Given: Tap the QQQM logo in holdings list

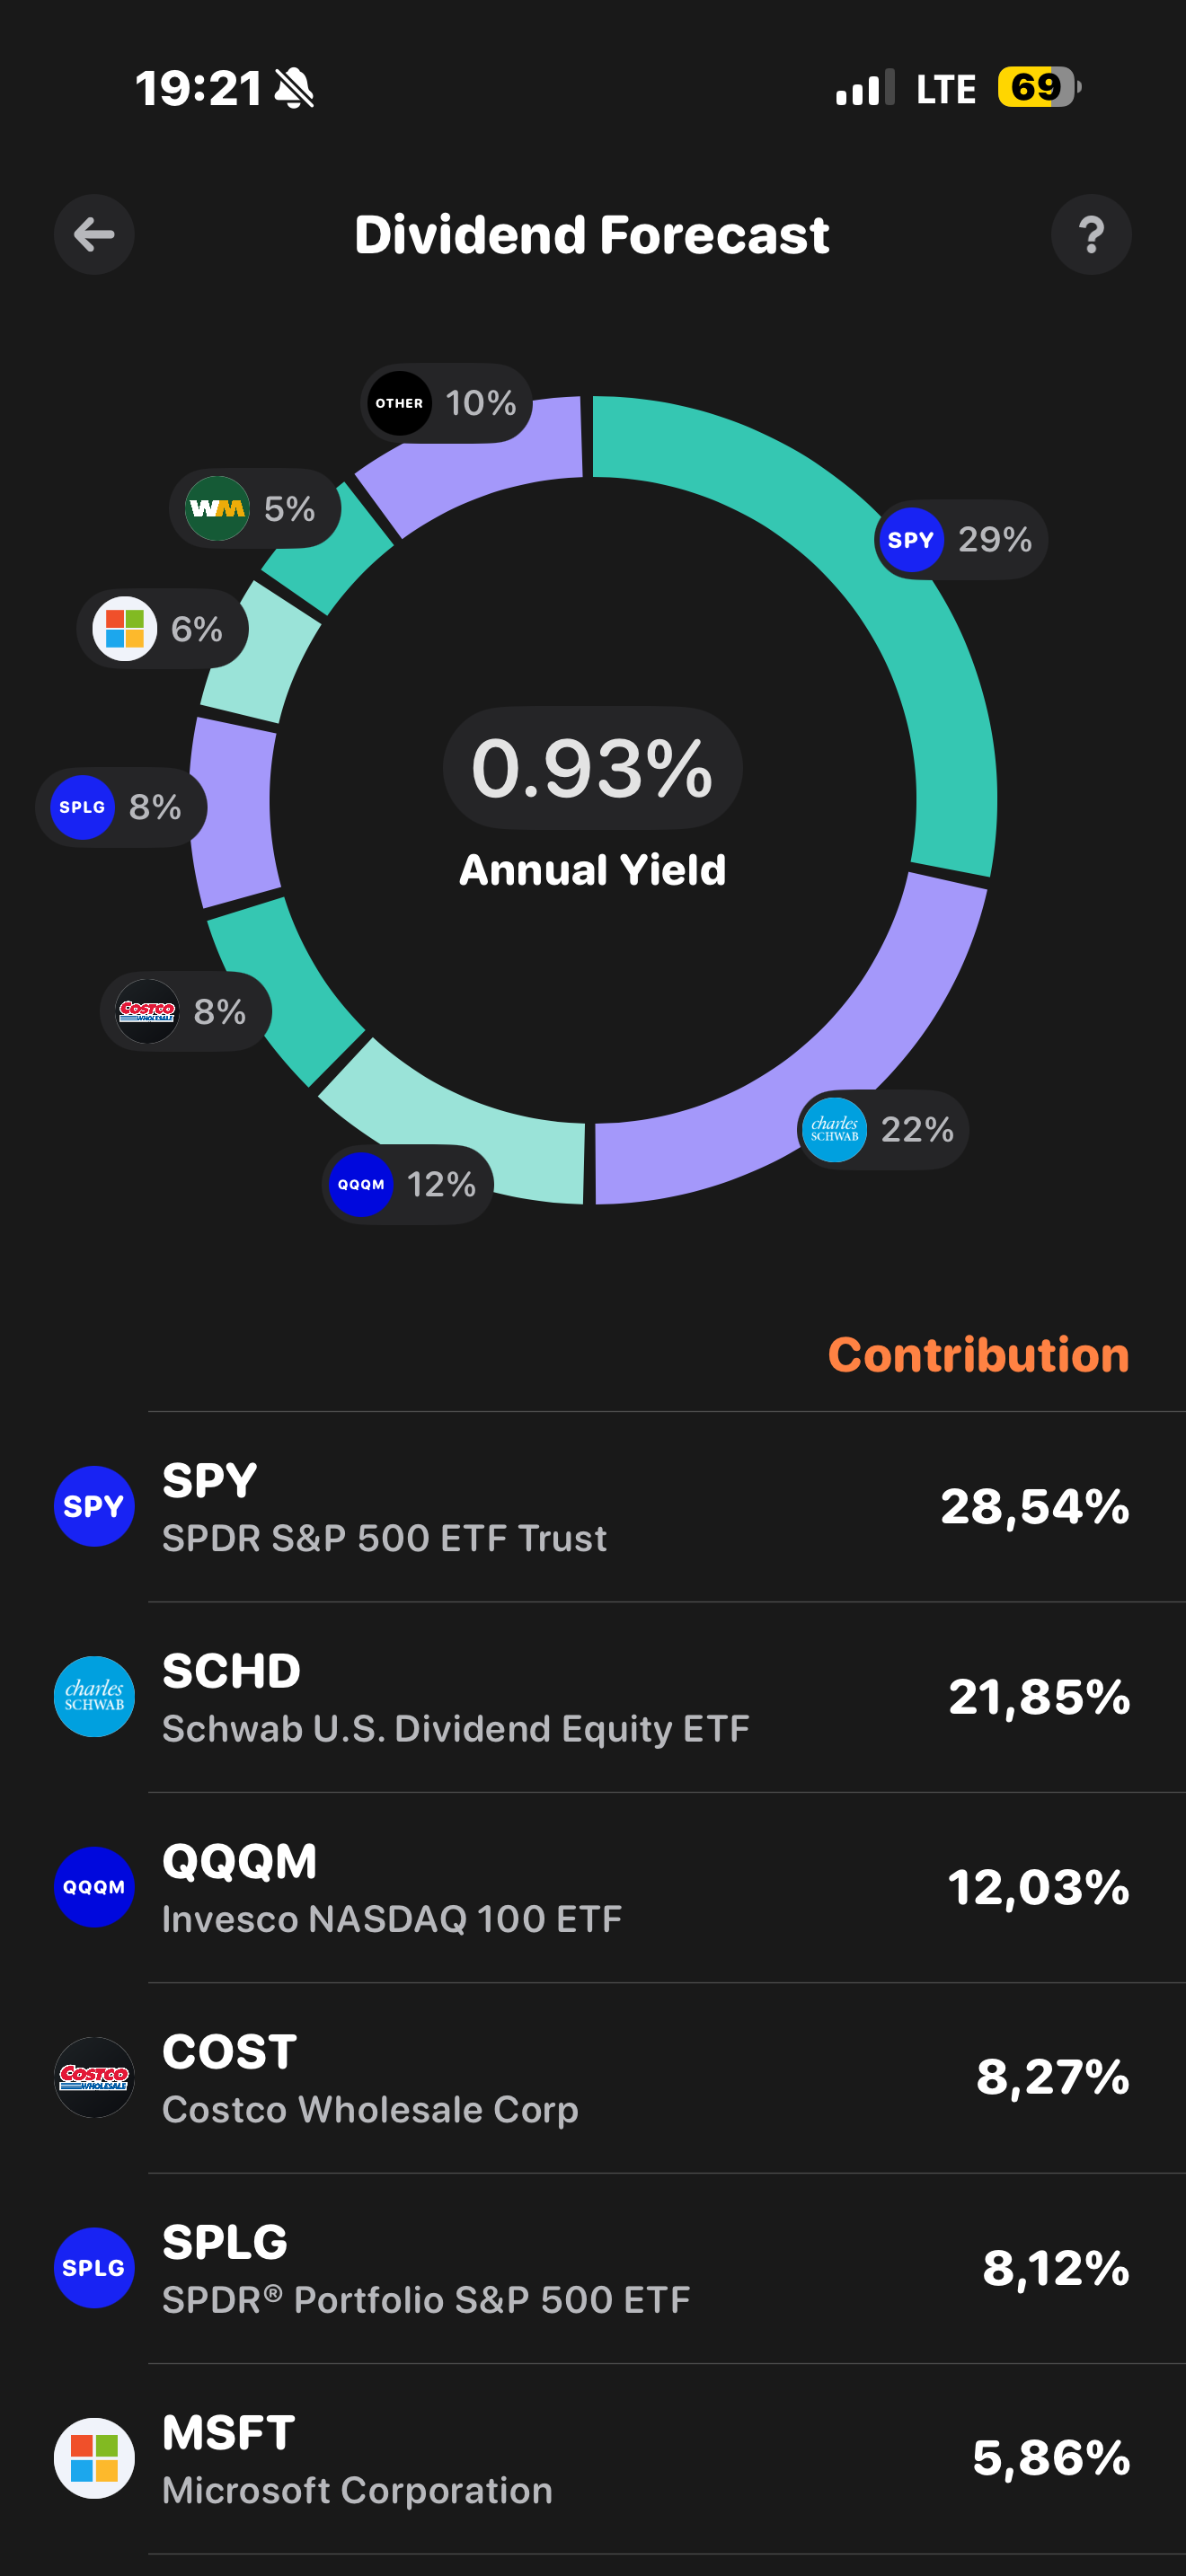Looking at the screenshot, I should [94, 1887].
